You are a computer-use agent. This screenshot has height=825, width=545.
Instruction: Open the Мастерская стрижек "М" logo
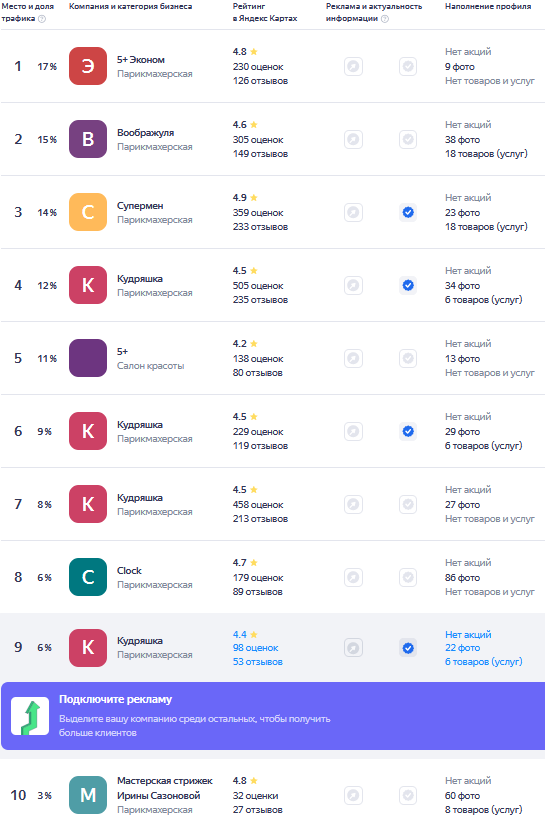(x=88, y=795)
